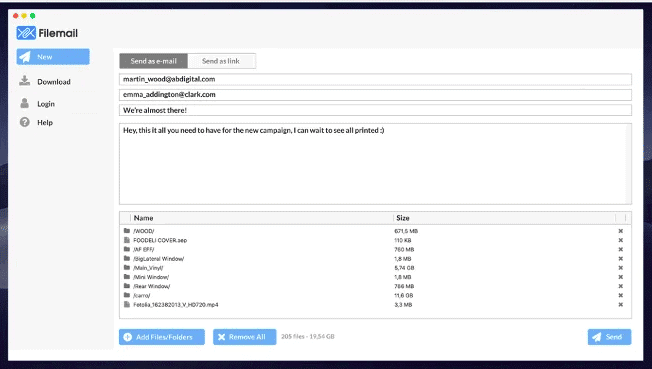
Task: Remove the /BigLateral Window/ folder
Action: tap(620, 259)
